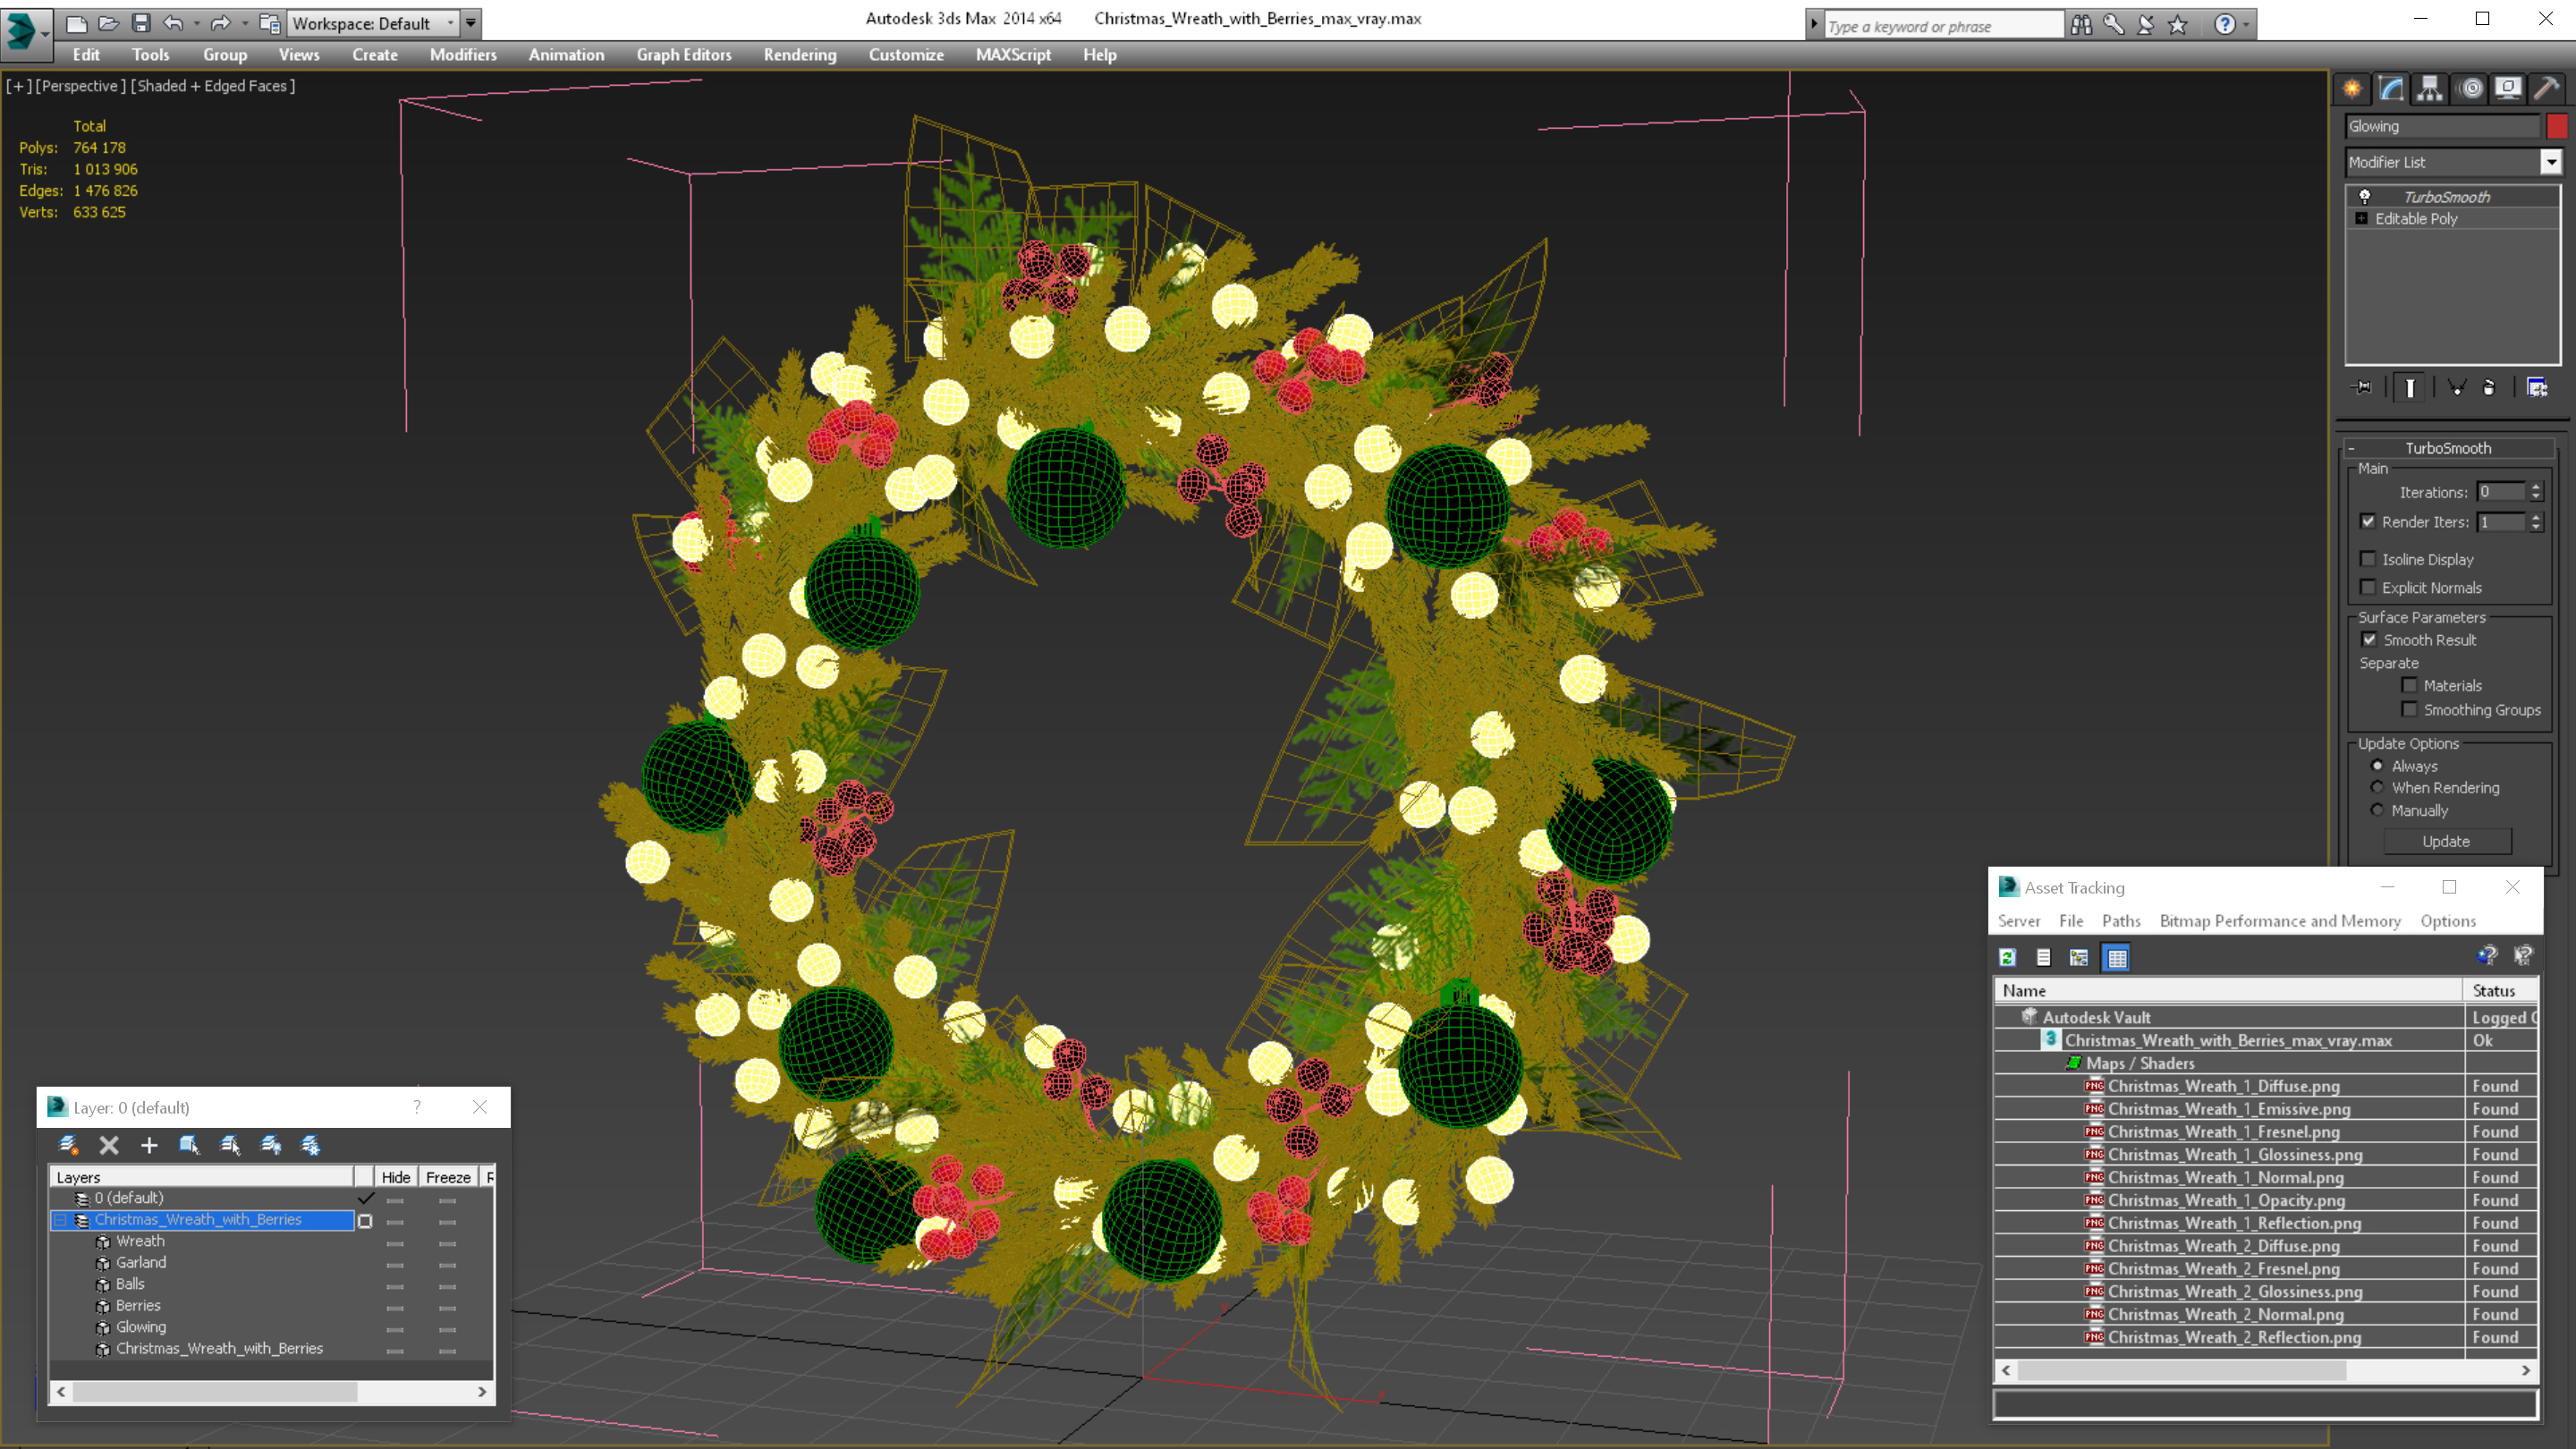This screenshot has height=1449, width=2576.
Task: Open the Display command panel tab
Action: [x=2508, y=89]
